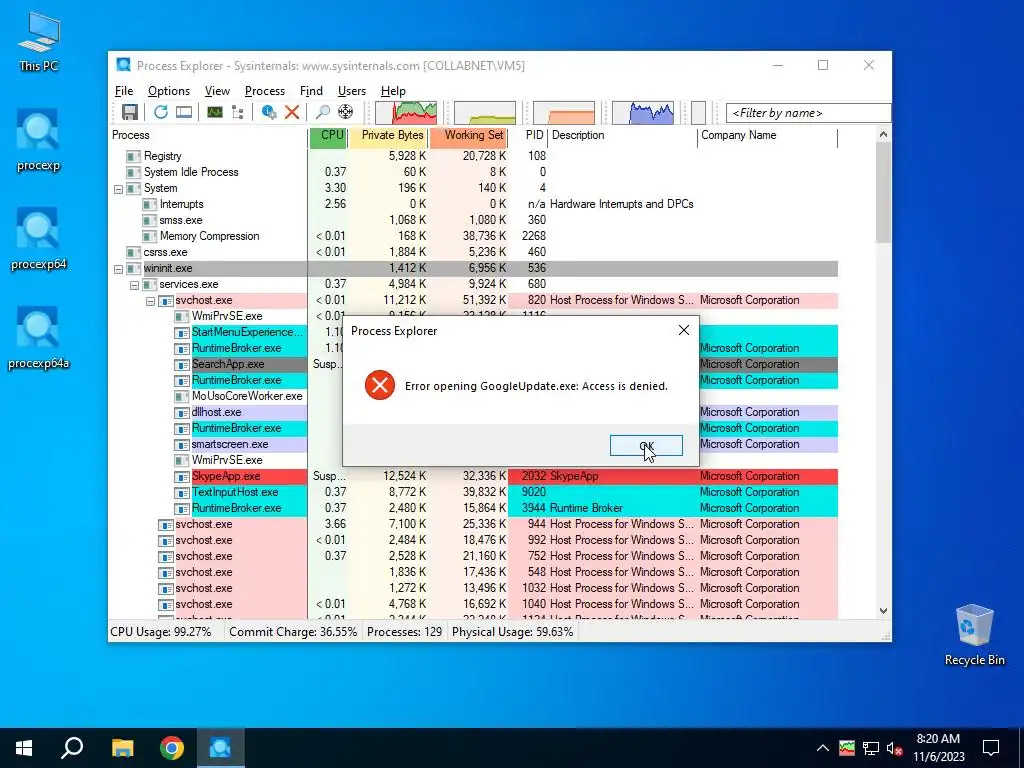Click the orange physical memory mini graph
The height and width of the screenshot is (768, 1024).
point(564,112)
